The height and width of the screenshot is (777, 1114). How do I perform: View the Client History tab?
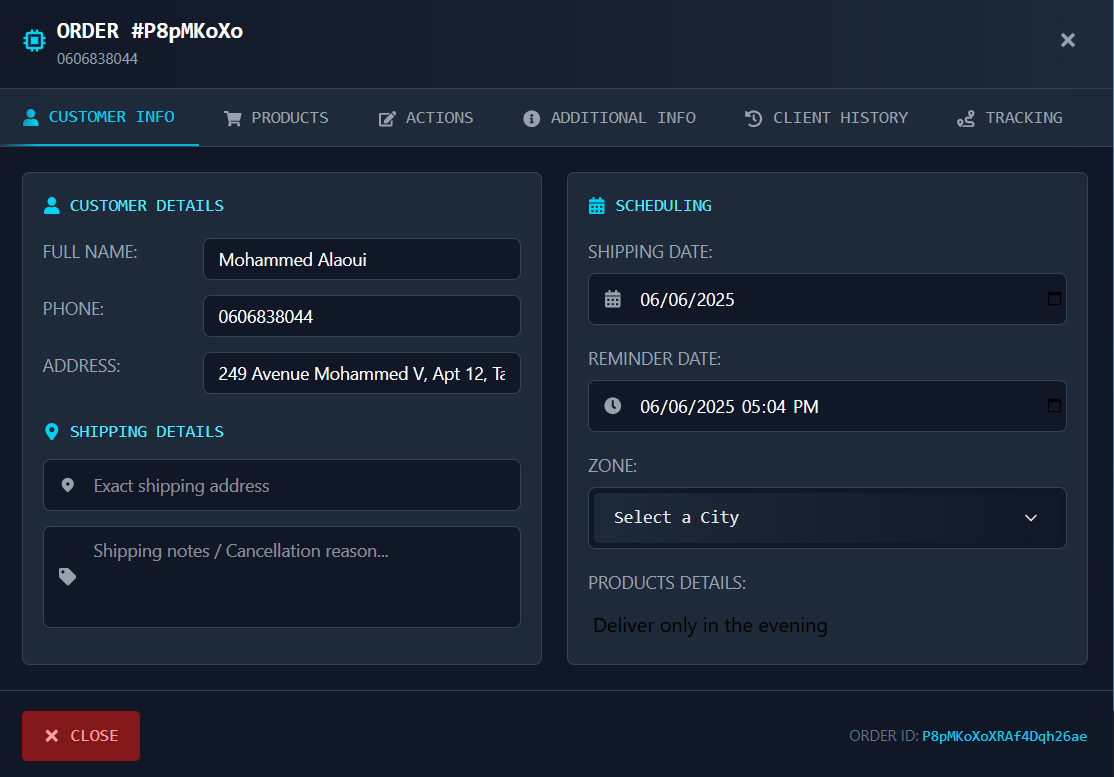pos(826,118)
